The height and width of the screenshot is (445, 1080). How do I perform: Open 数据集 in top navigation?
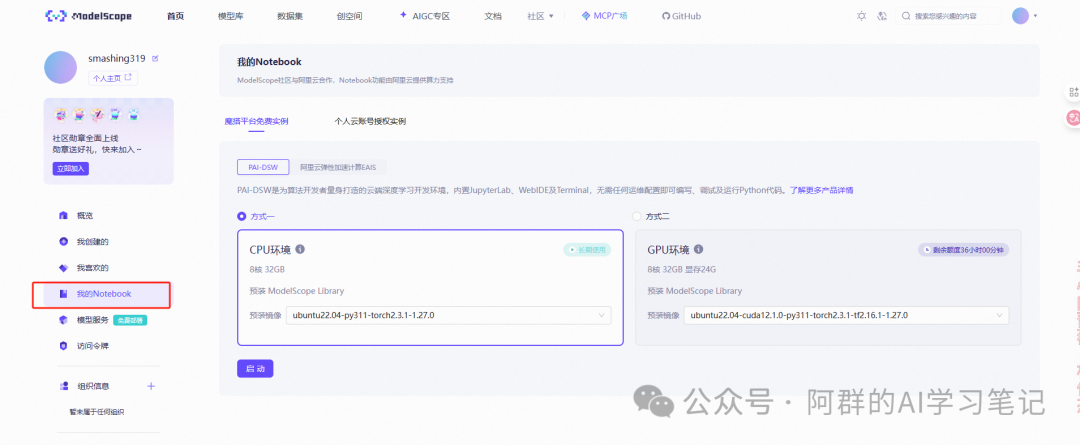[x=290, y=16]
